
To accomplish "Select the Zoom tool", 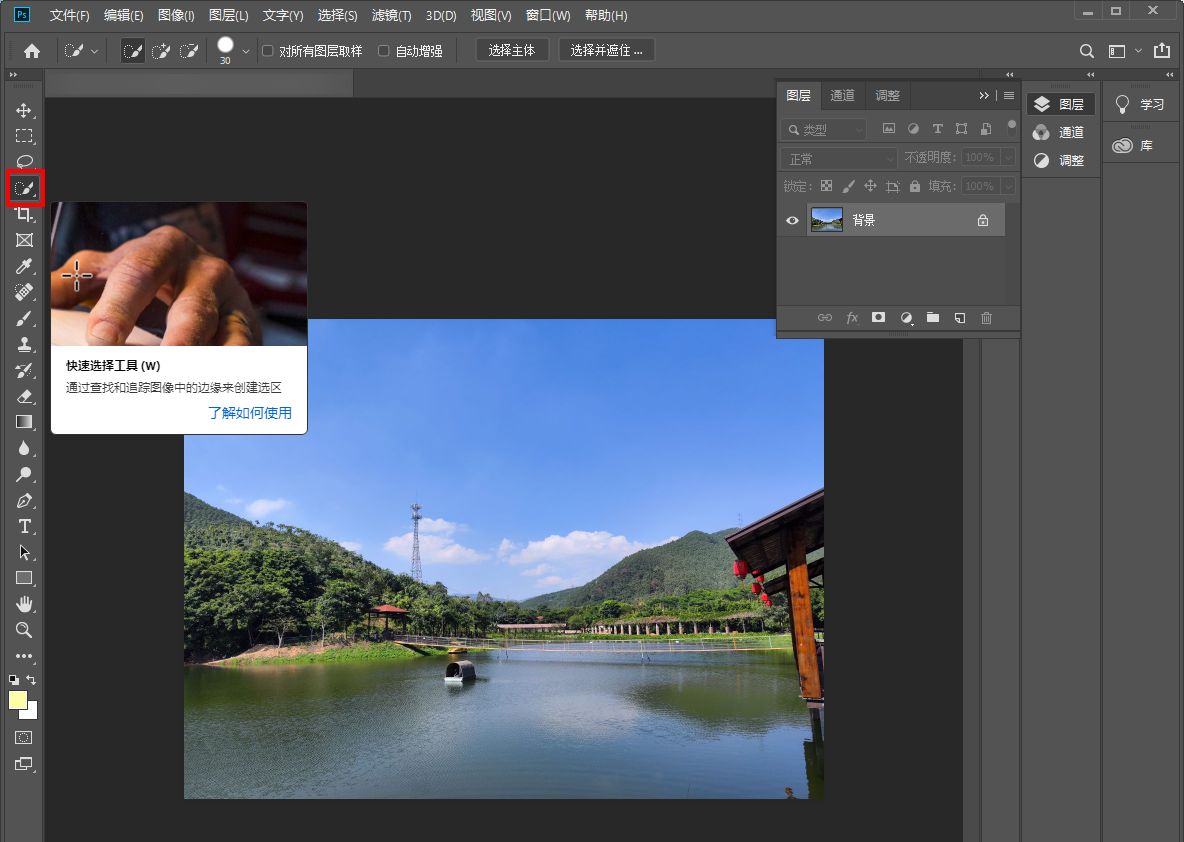I will 24,630.
